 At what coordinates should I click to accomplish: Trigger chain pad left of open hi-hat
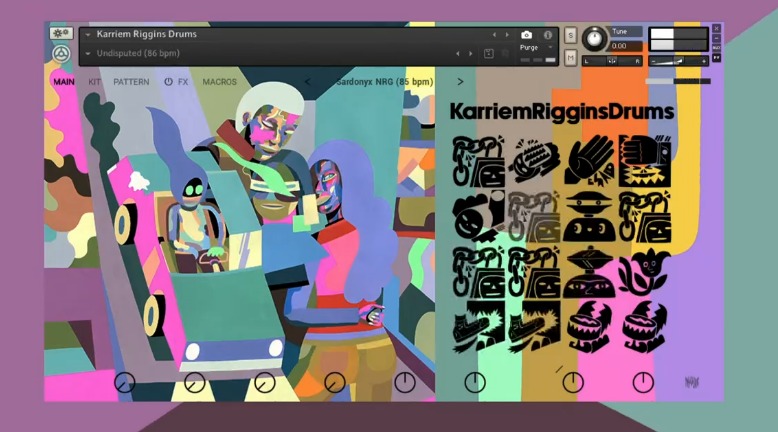(x=533, y=271)
